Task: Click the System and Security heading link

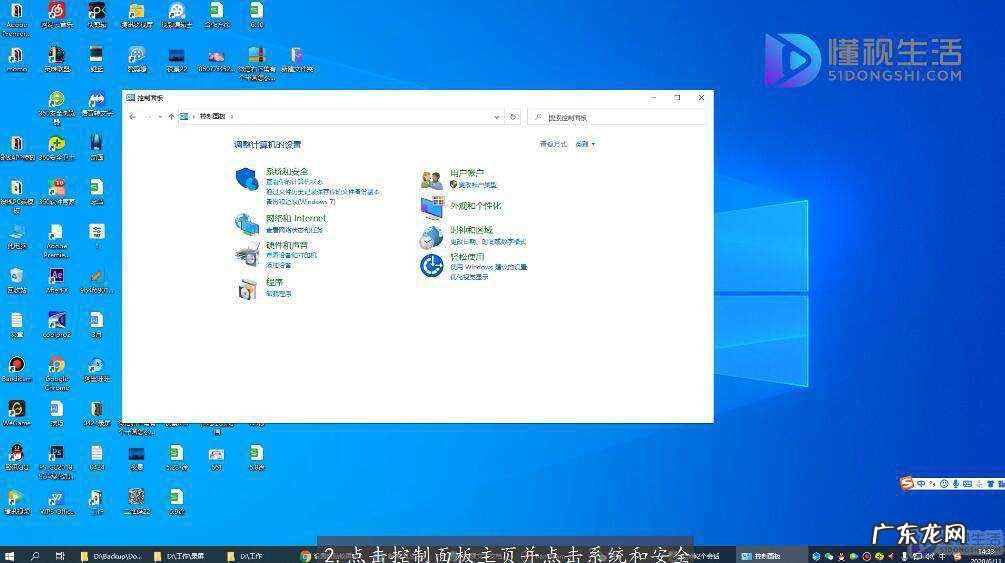Action: click(287, 172)
